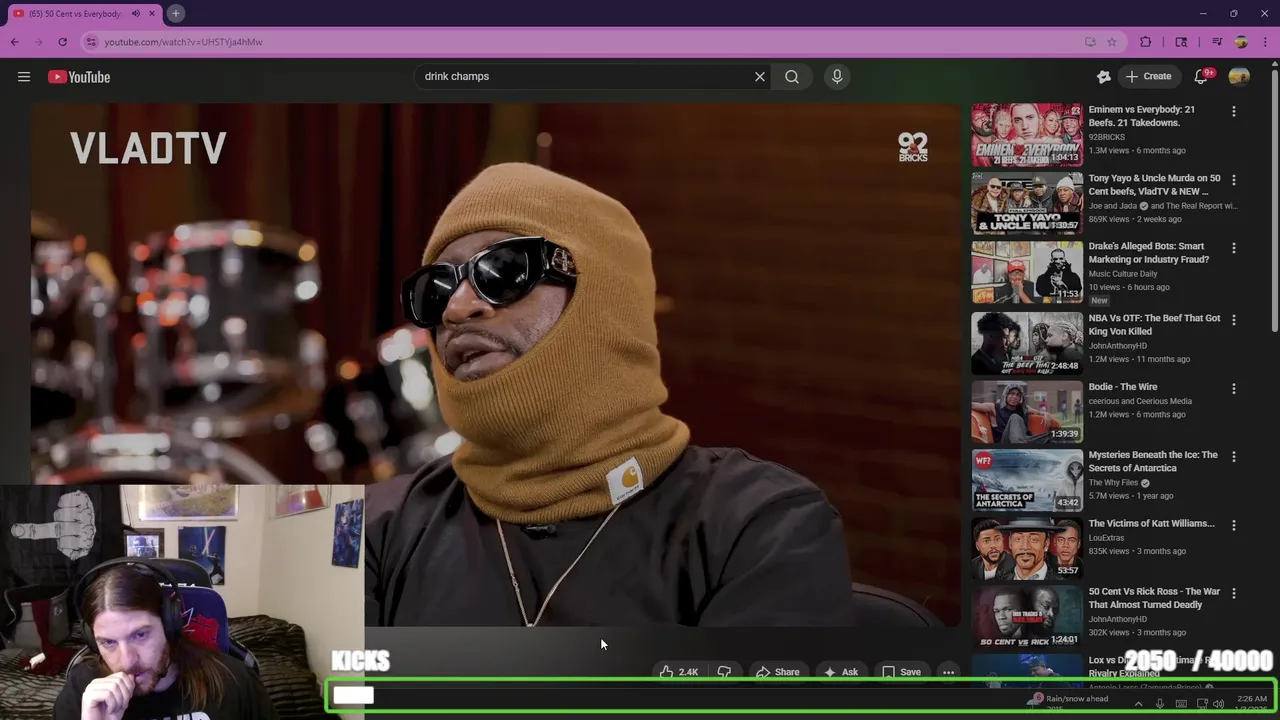
Task: Open options for NBA Vs OTF video
Action: click(1233, 320)
